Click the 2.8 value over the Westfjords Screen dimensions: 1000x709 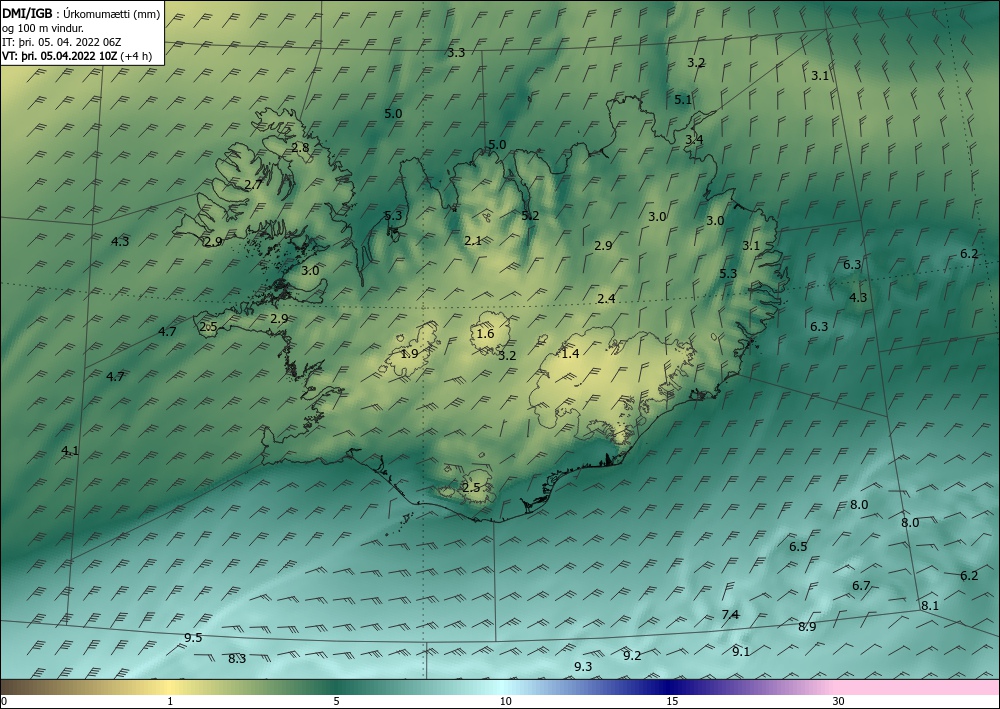pyautogui.click(x=300, y=147)
